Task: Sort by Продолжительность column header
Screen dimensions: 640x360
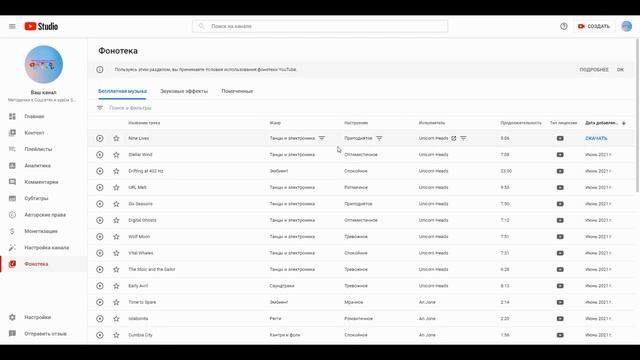Action: coord(521,123)
